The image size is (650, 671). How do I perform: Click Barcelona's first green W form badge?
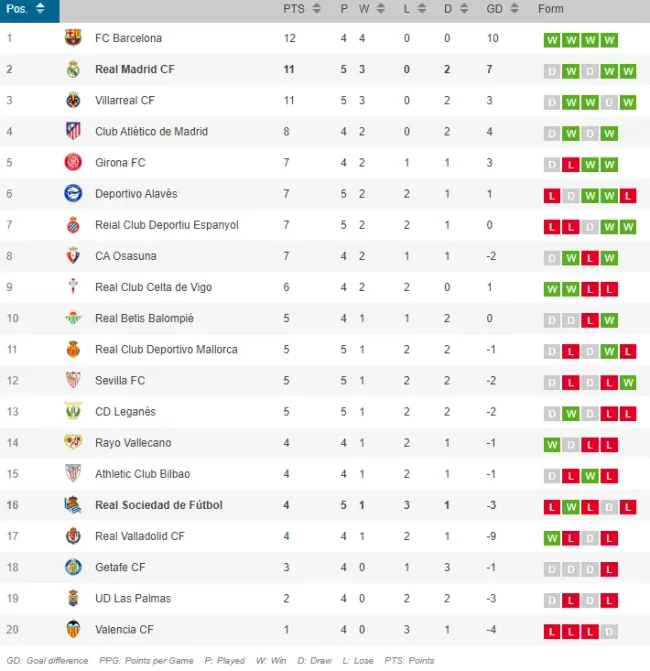(x=551, y=41)
